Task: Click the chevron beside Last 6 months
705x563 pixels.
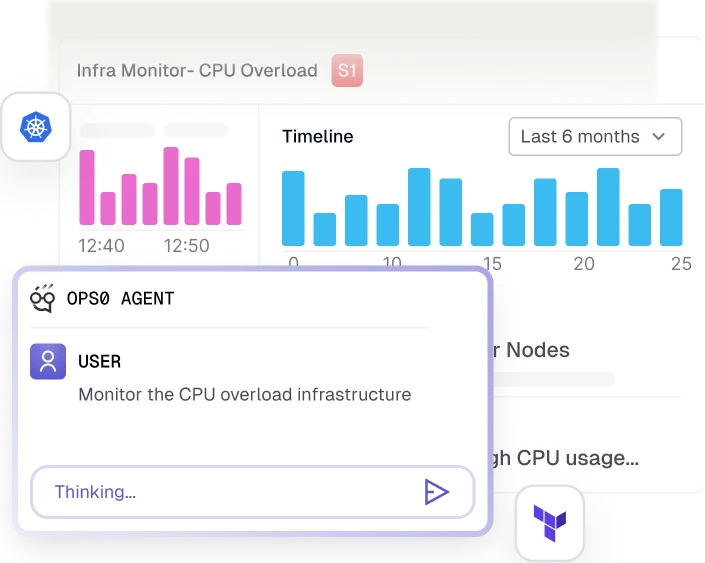Action: click(658, 137)
